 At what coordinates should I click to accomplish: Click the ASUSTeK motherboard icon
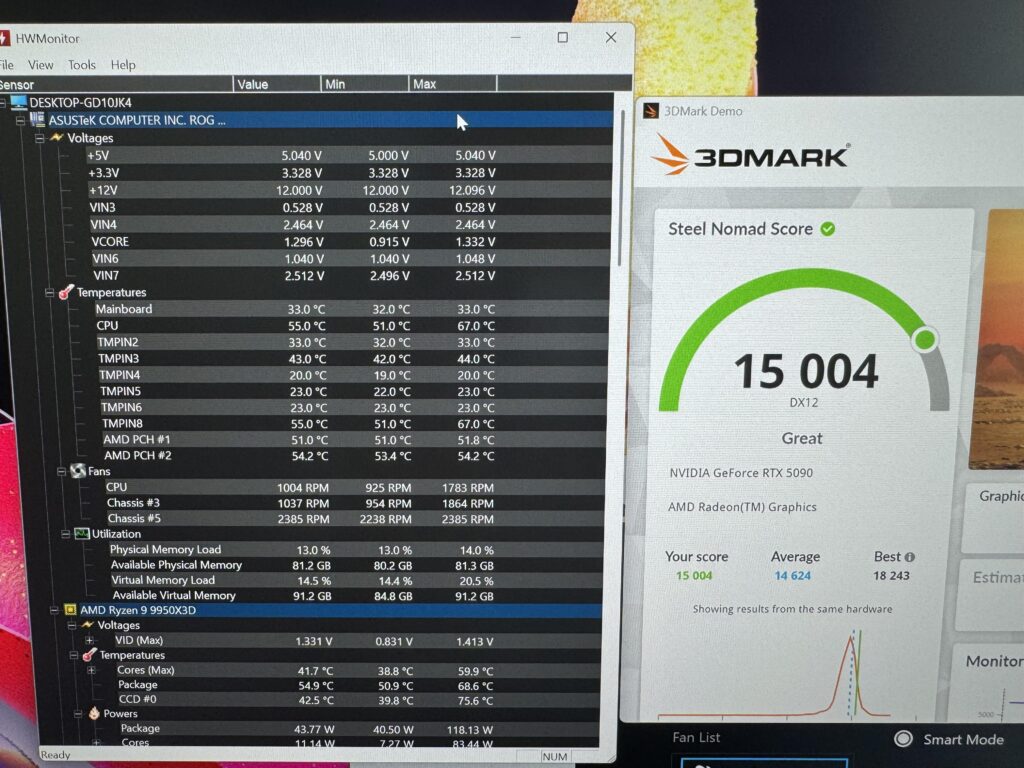pyautogui.click(x=37, y=120)
